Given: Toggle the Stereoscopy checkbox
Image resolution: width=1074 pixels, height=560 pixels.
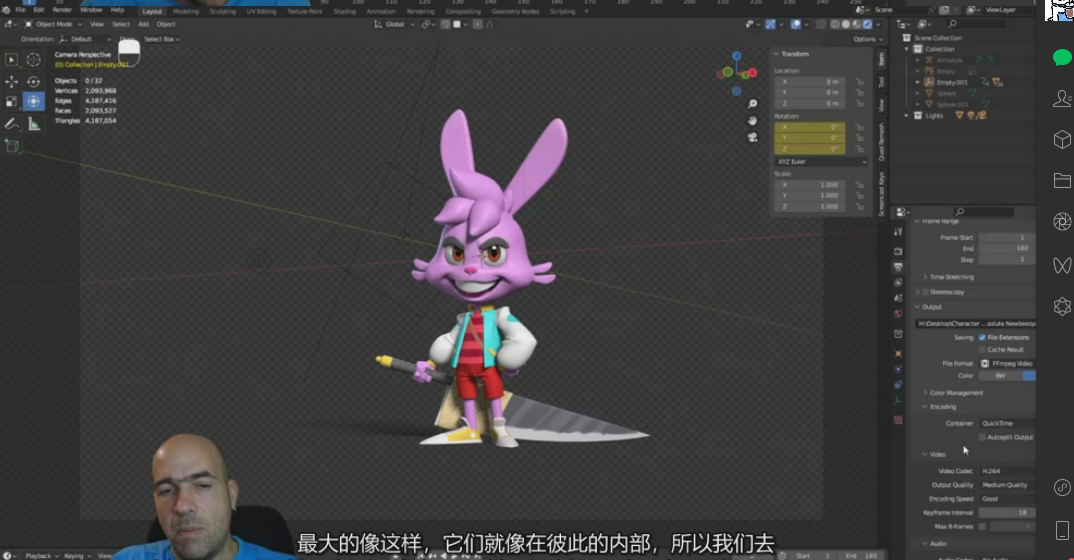Looking at the screenshot, I should pyautogui.click(x=925, y=292).
